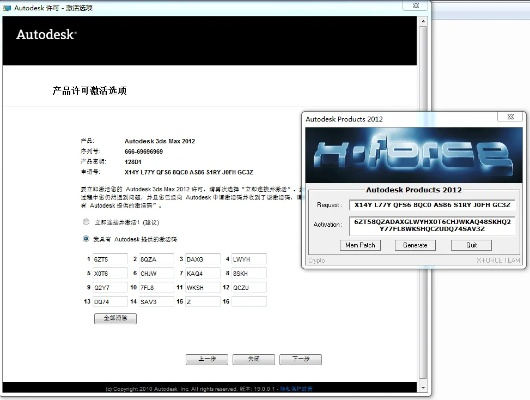Click activation code field 8
The width and height of the screenshot is (530, 400).
coord(249,273)
